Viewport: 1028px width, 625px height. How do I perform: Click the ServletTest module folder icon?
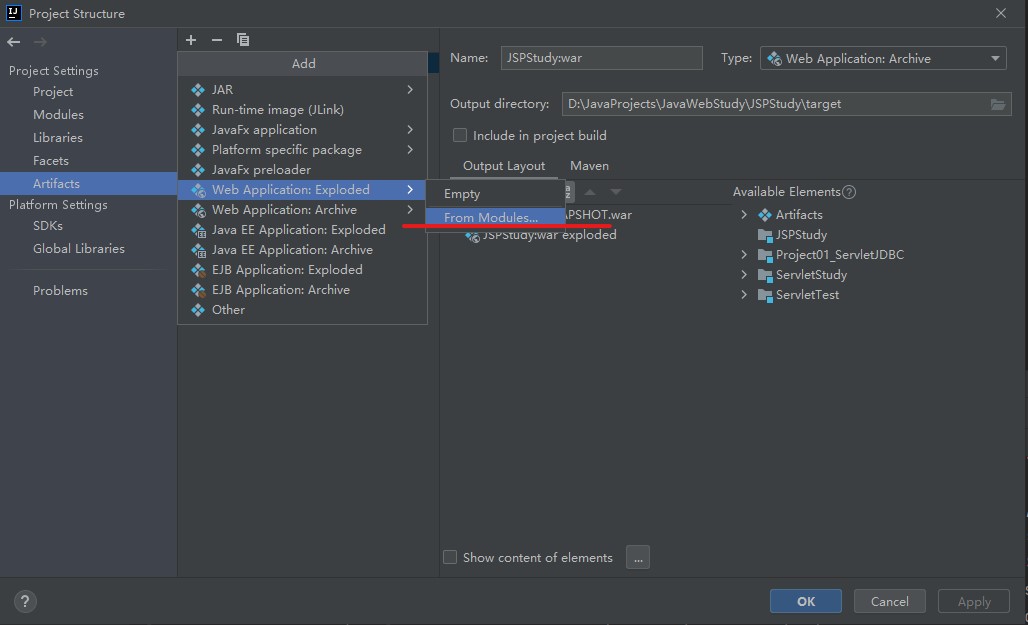tap(765, 295)
